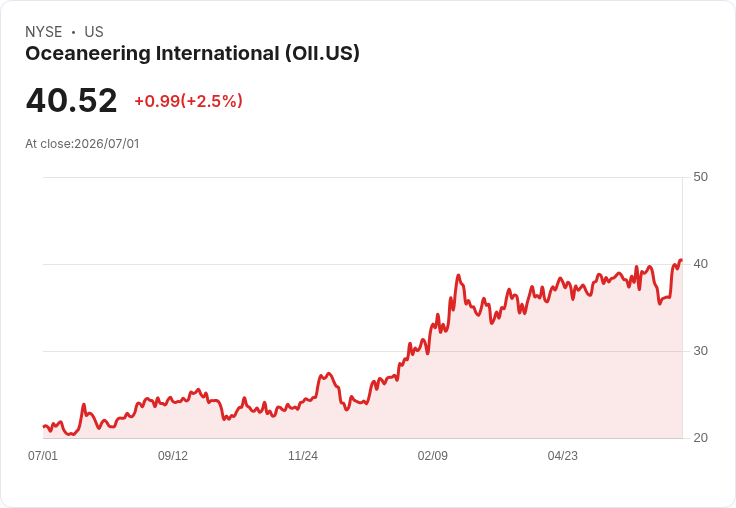This screenshot has height=508, width=736.
Task: Click the December price bump on the line
Action: (328, 374)
